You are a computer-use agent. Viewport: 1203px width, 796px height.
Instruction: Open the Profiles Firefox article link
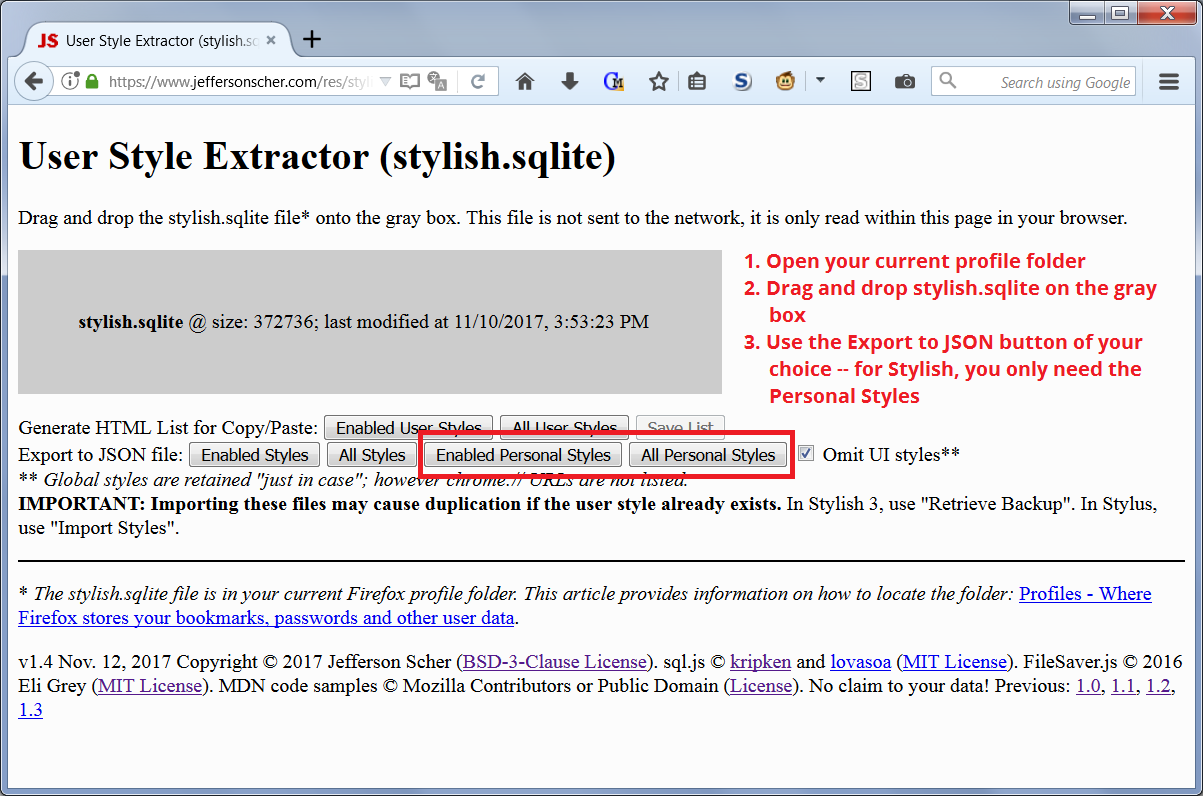585,605
